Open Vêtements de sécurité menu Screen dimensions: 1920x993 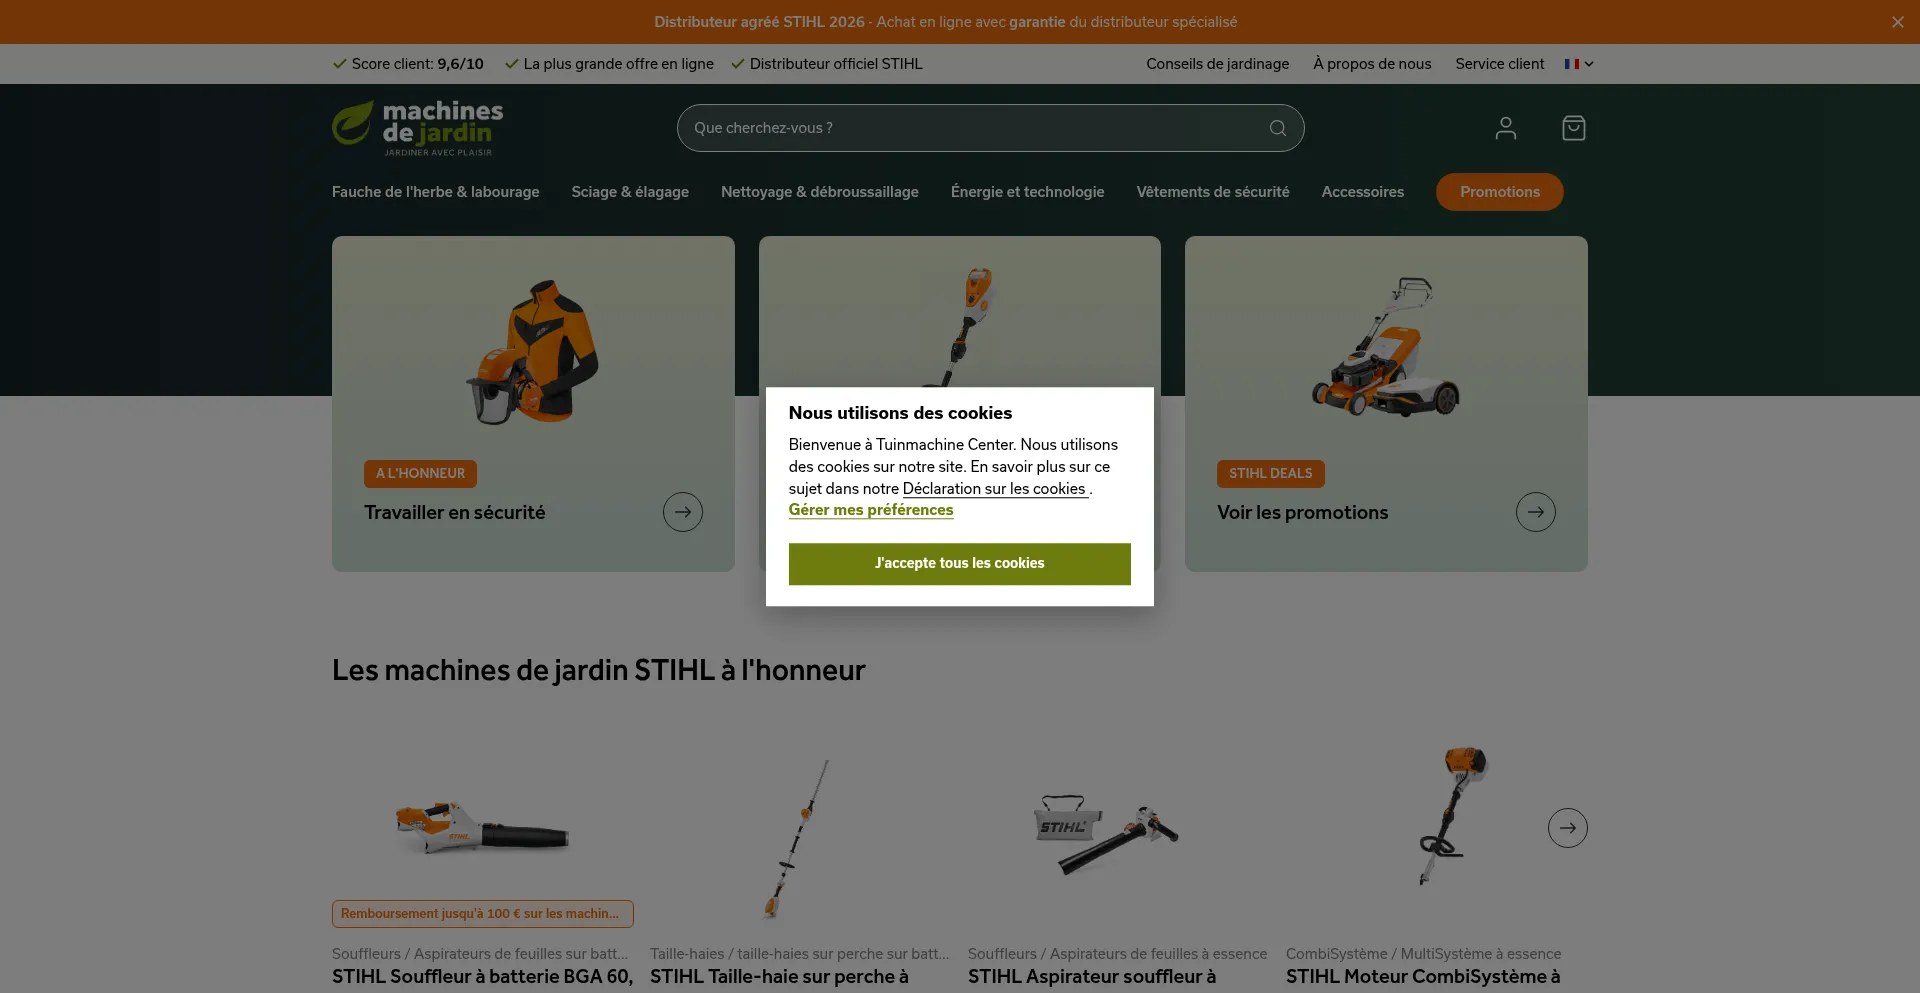1212,192
